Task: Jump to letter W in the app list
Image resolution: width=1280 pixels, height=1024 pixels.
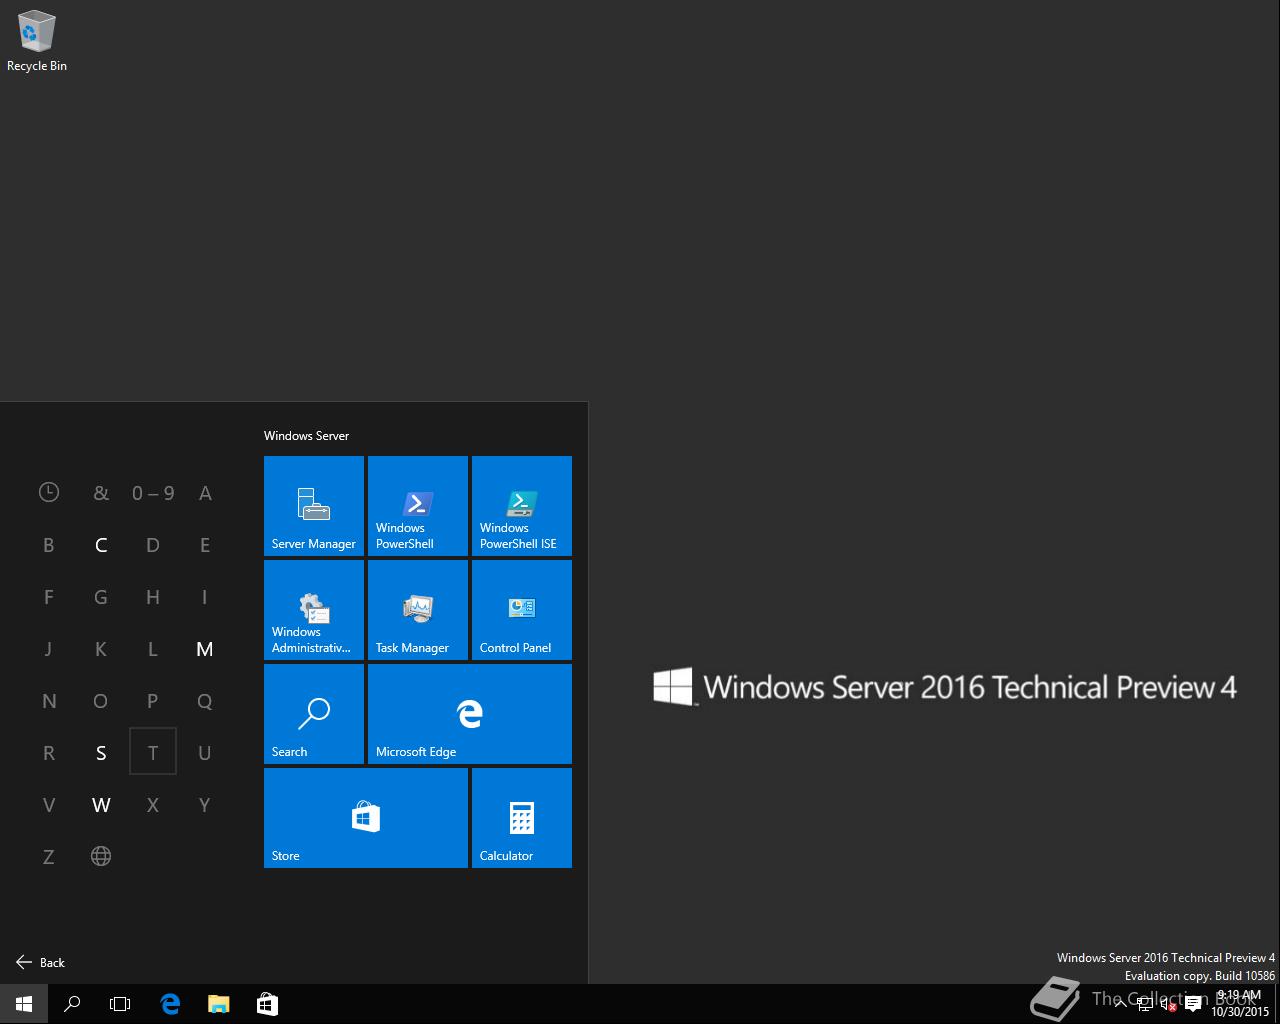Action: coord(101,805)
